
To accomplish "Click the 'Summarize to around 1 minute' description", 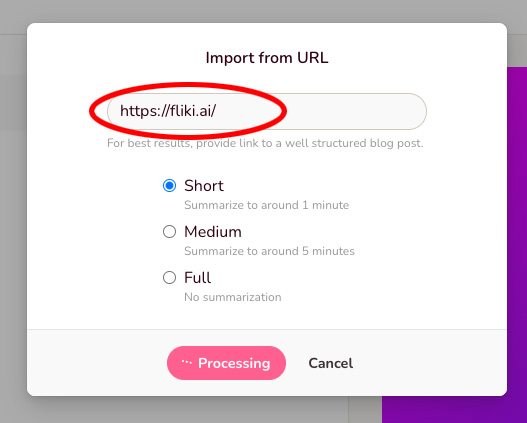I will tap(267, 205).
